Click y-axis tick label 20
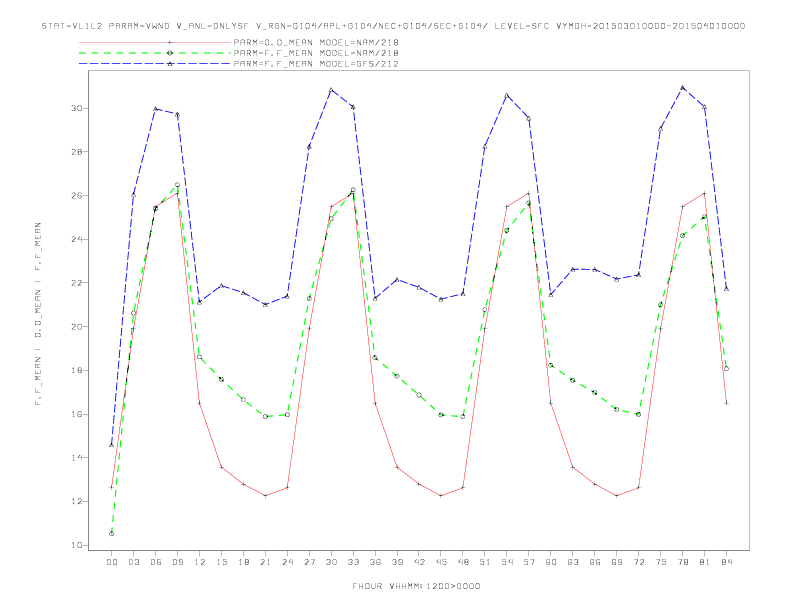The height and width of the screenshot is (612, 792). [x=77, y=327]
